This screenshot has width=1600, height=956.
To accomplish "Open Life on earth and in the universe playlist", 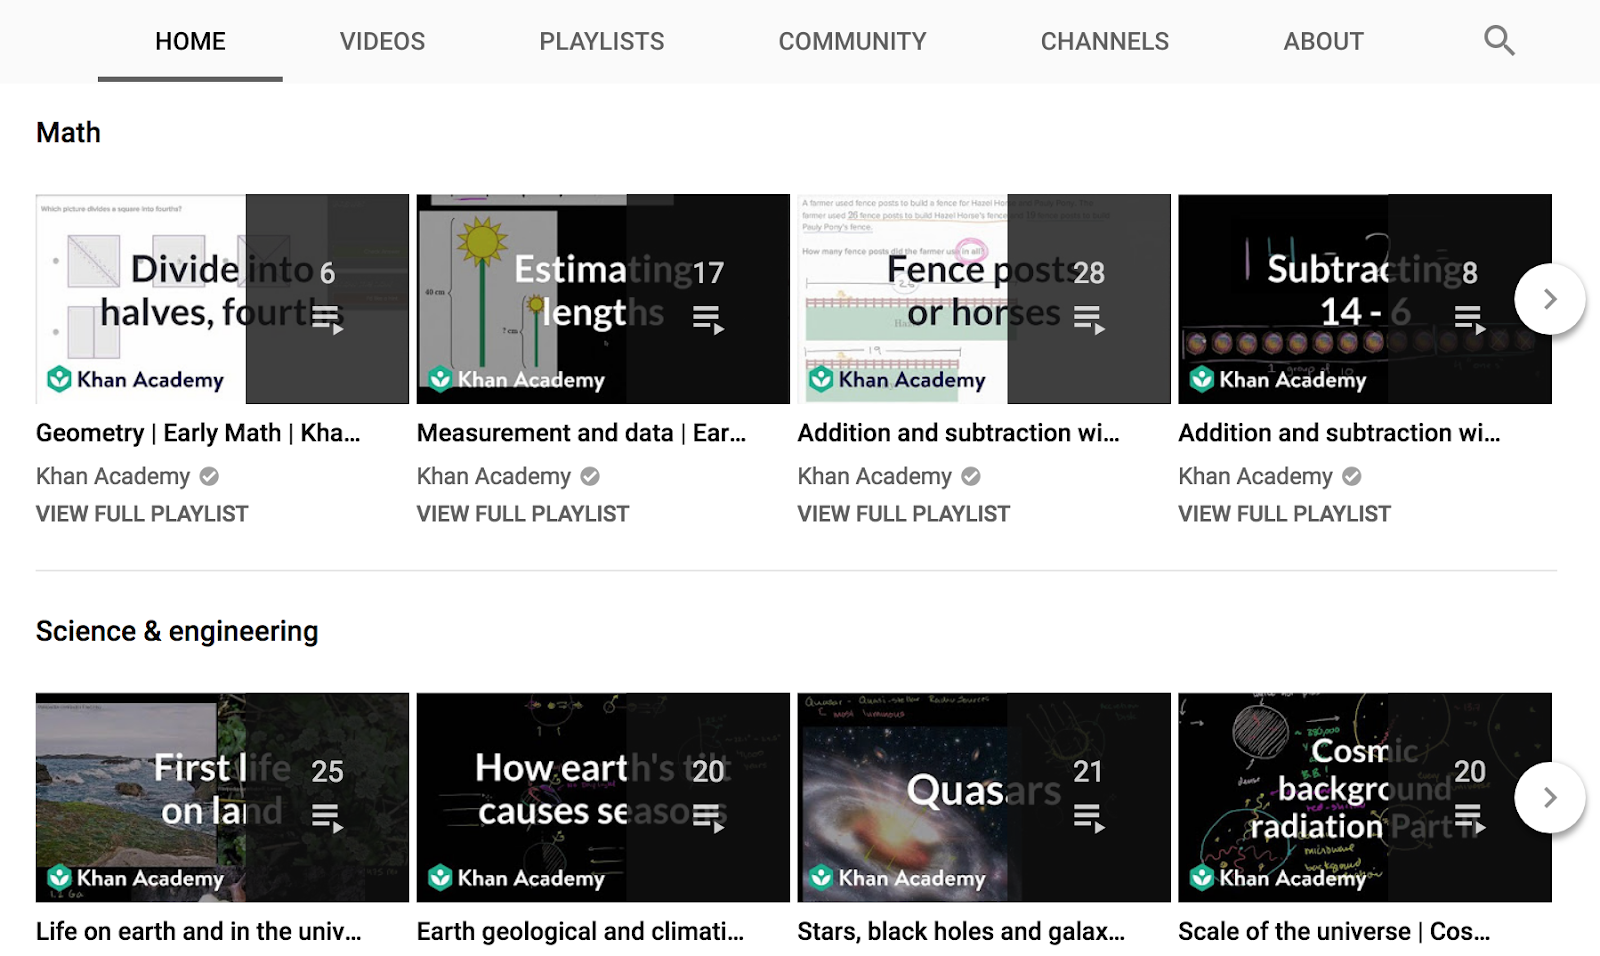I will [199, 932].
